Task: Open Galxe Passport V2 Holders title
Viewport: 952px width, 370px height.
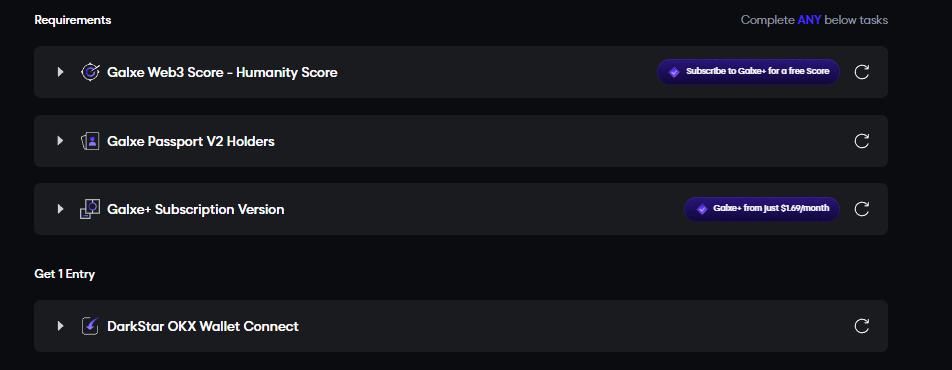Action: click(191, 142)
